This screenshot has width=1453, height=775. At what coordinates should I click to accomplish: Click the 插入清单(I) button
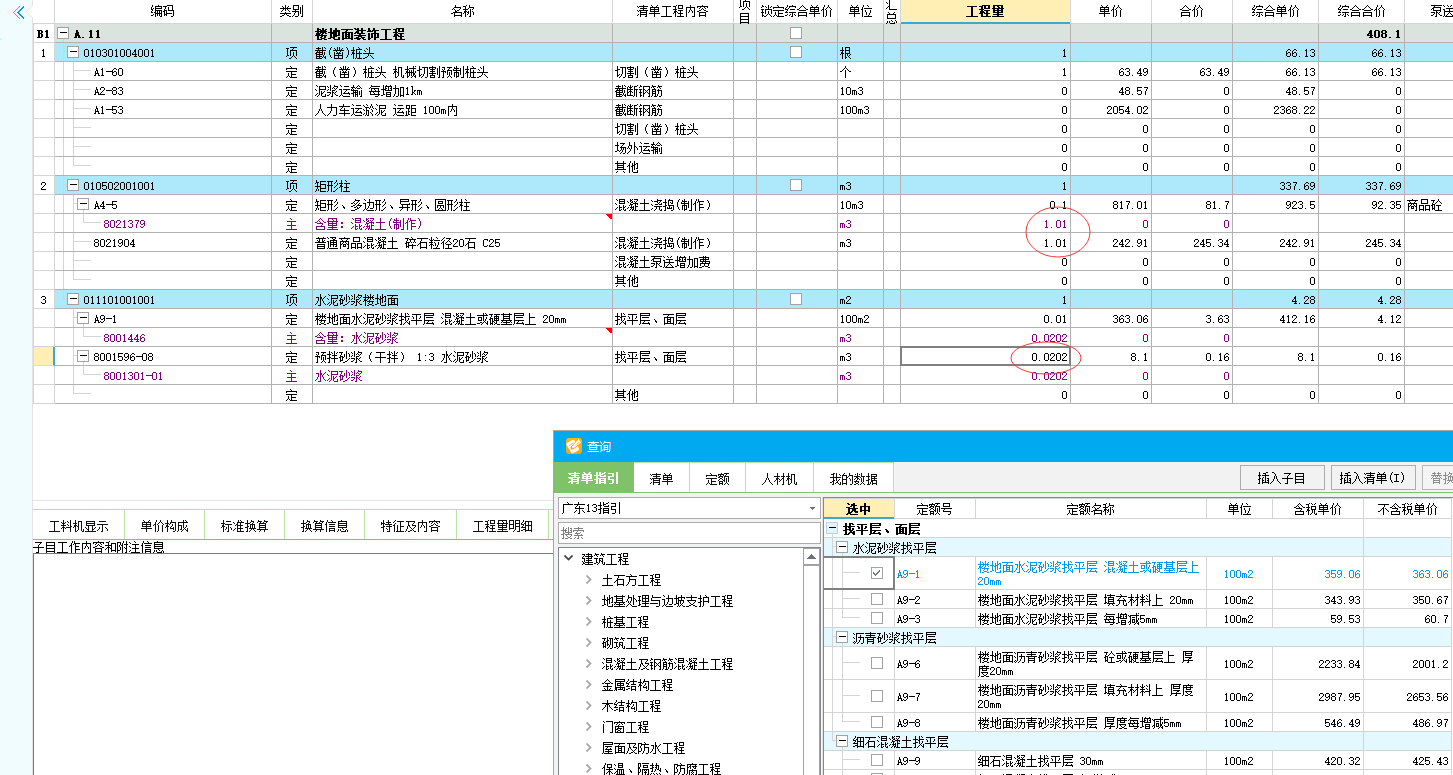pos(1372,478)
